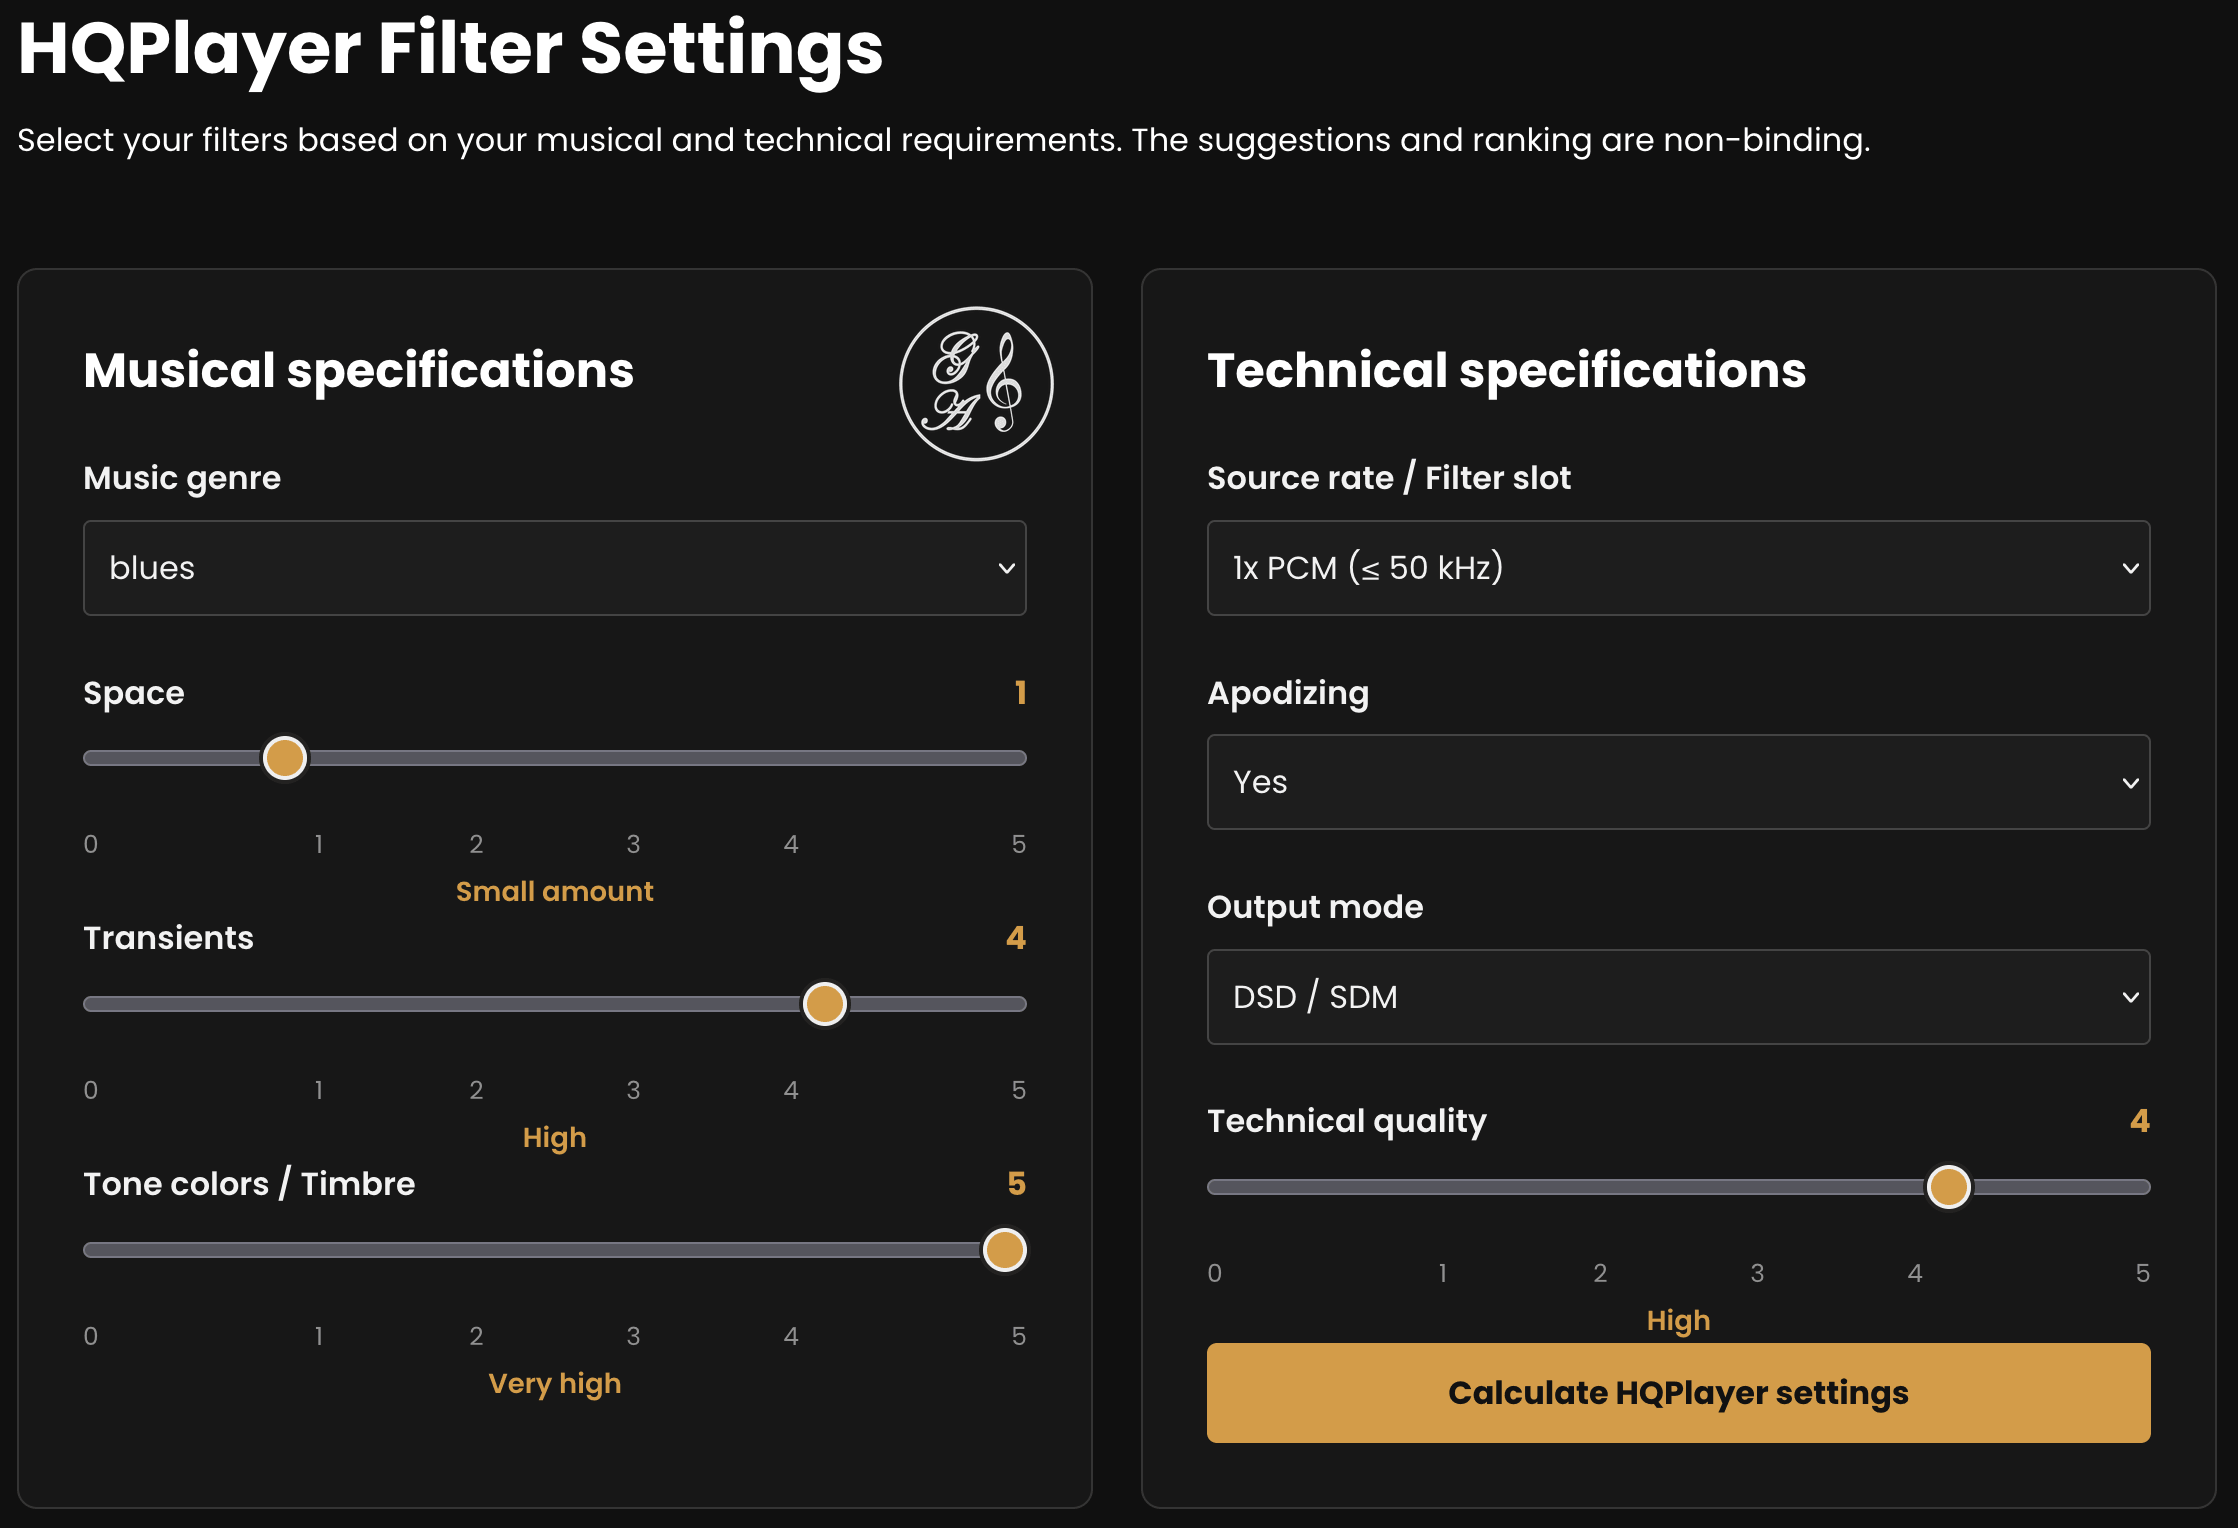Click the tick mark '0' under the Transients slider
Screen dimensions: 2238x1528
tap(91, 1090)
